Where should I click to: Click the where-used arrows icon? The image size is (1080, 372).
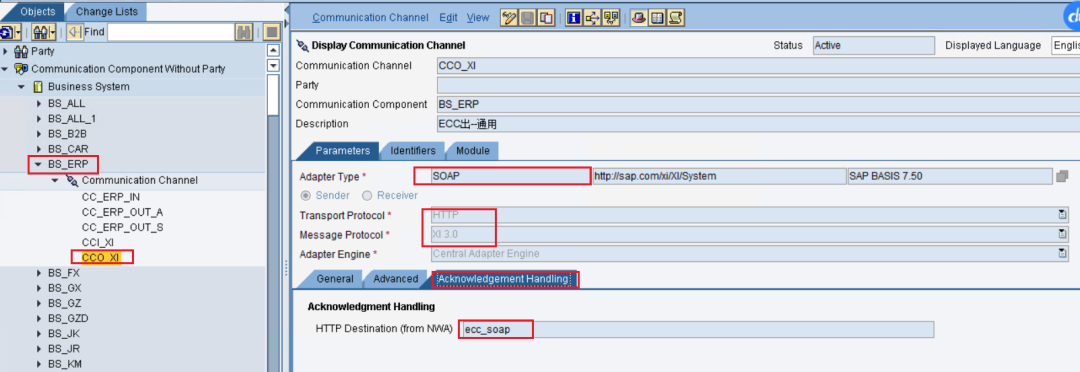coord(592,18)
